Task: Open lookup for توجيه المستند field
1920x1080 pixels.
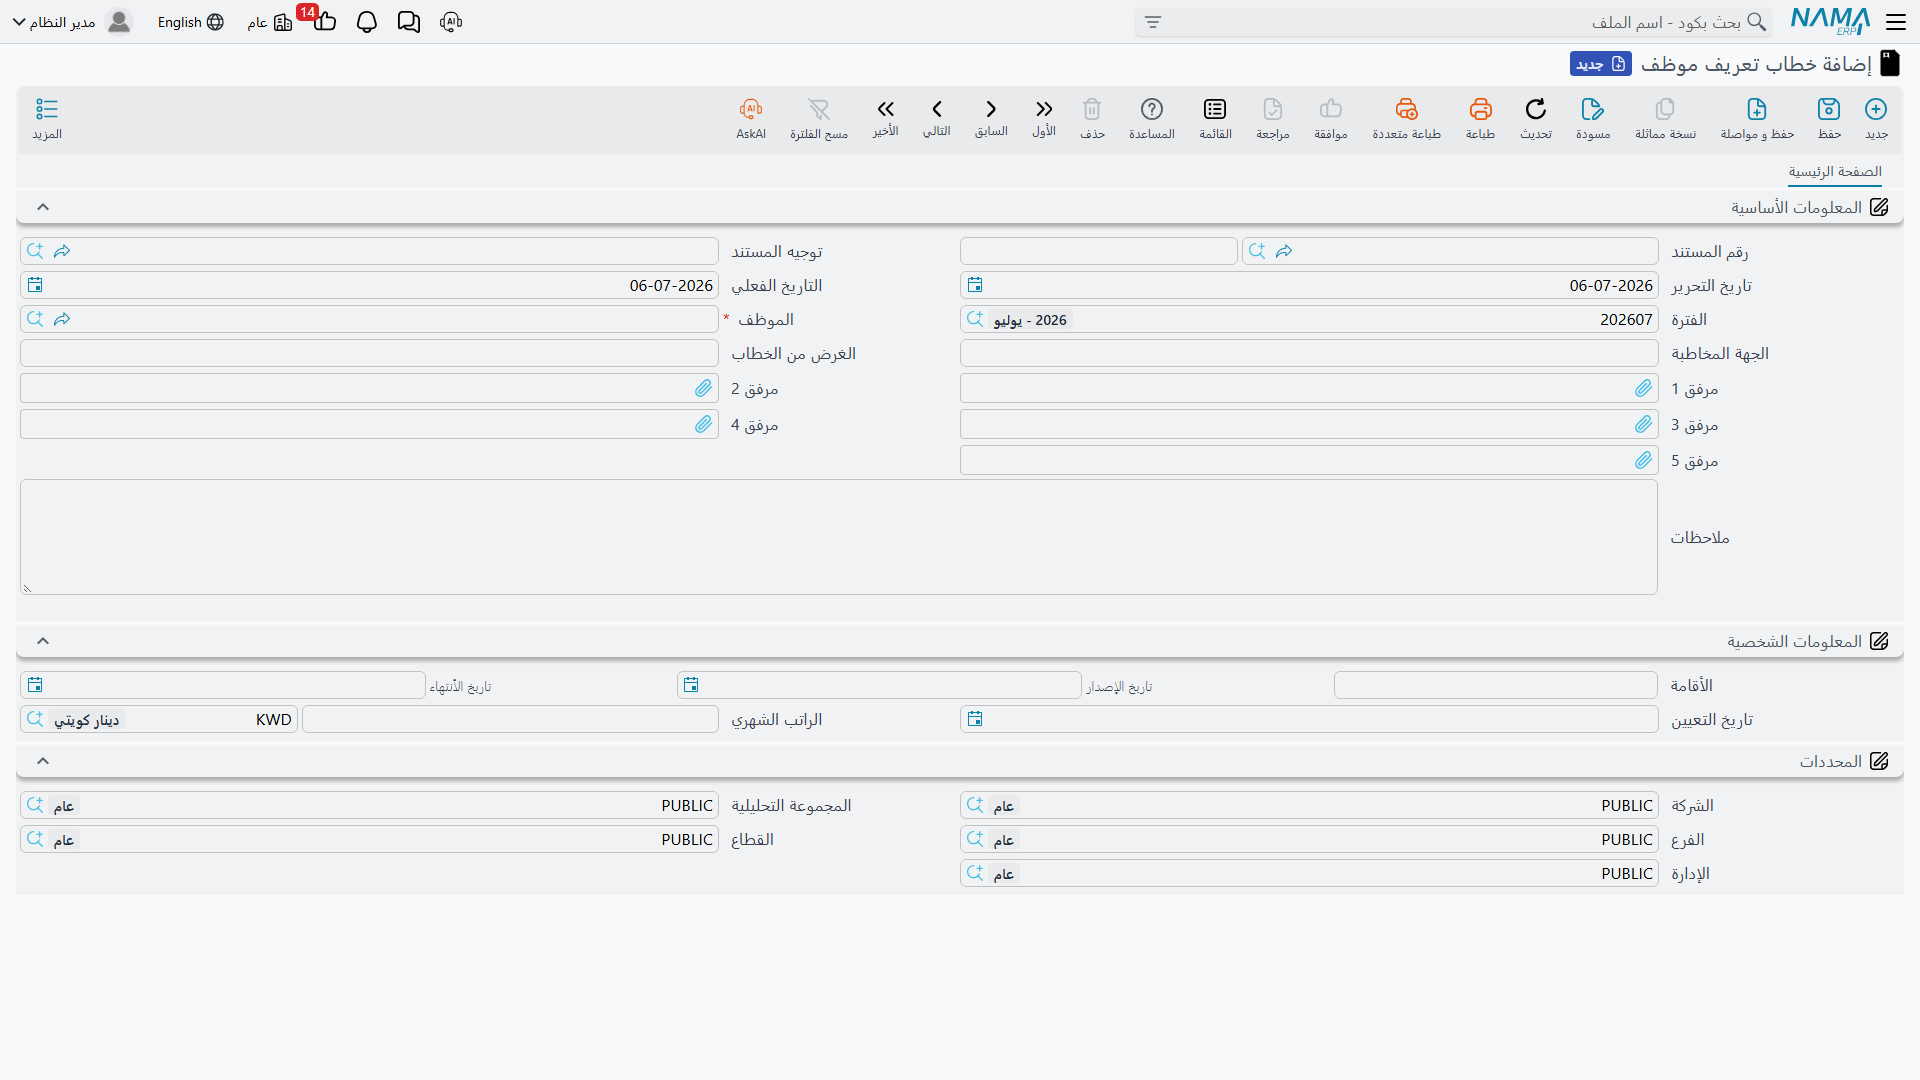Action: 35,251
